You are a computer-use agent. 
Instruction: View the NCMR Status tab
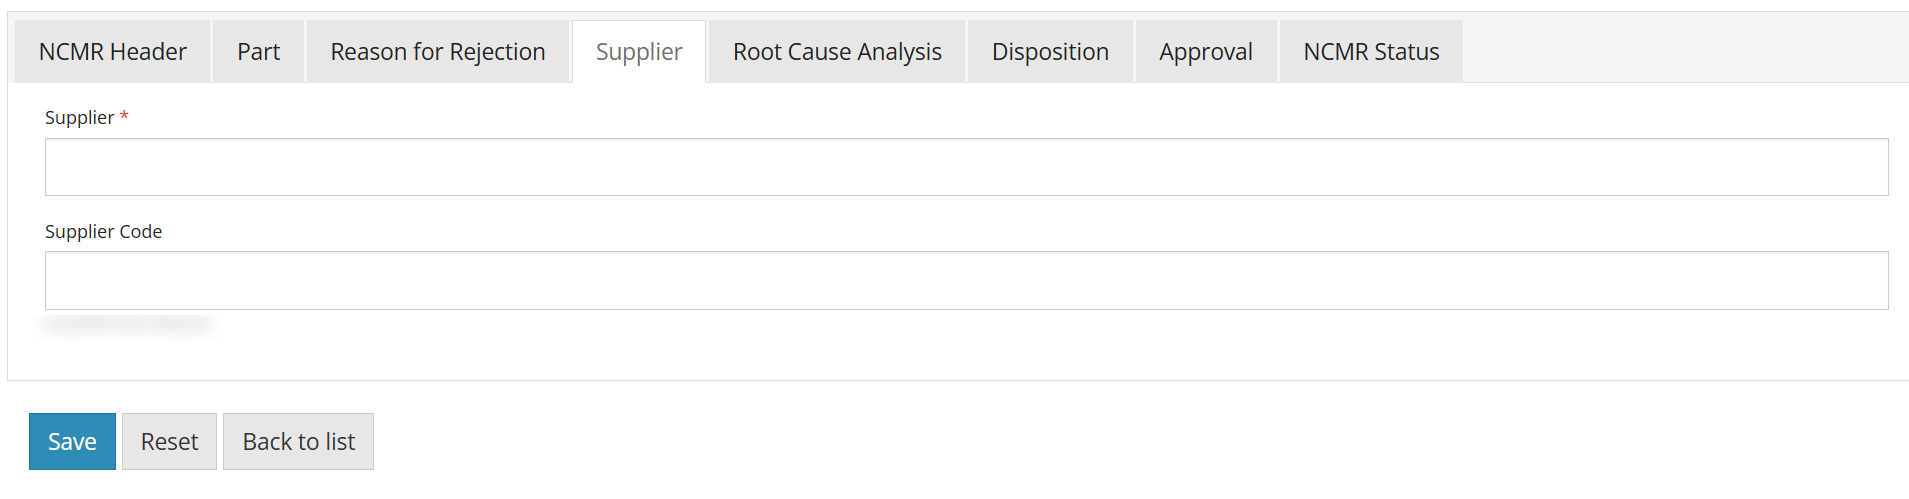[1371, 52]
